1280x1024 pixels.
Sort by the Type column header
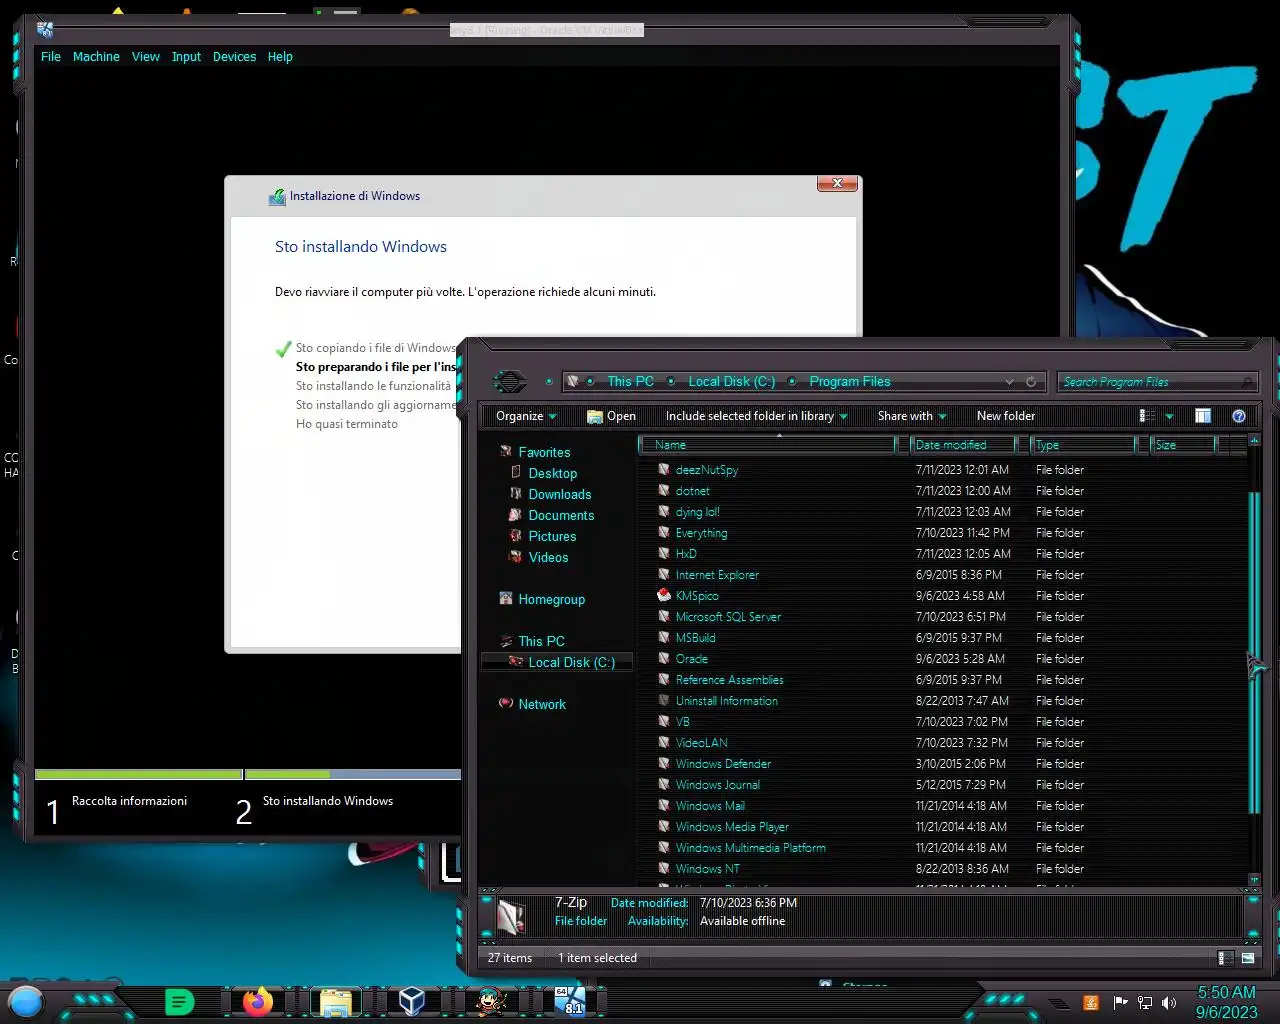(1084, 445)
